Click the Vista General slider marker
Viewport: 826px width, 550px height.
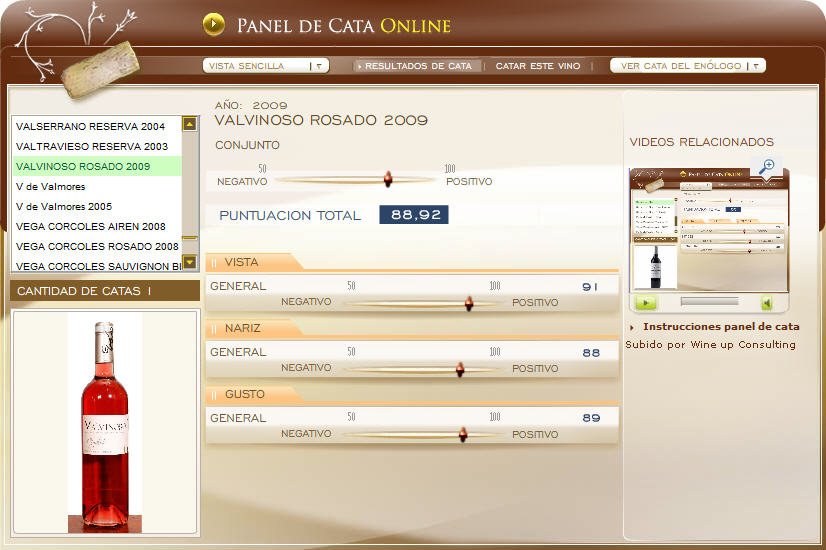click(x=469, y=303)
